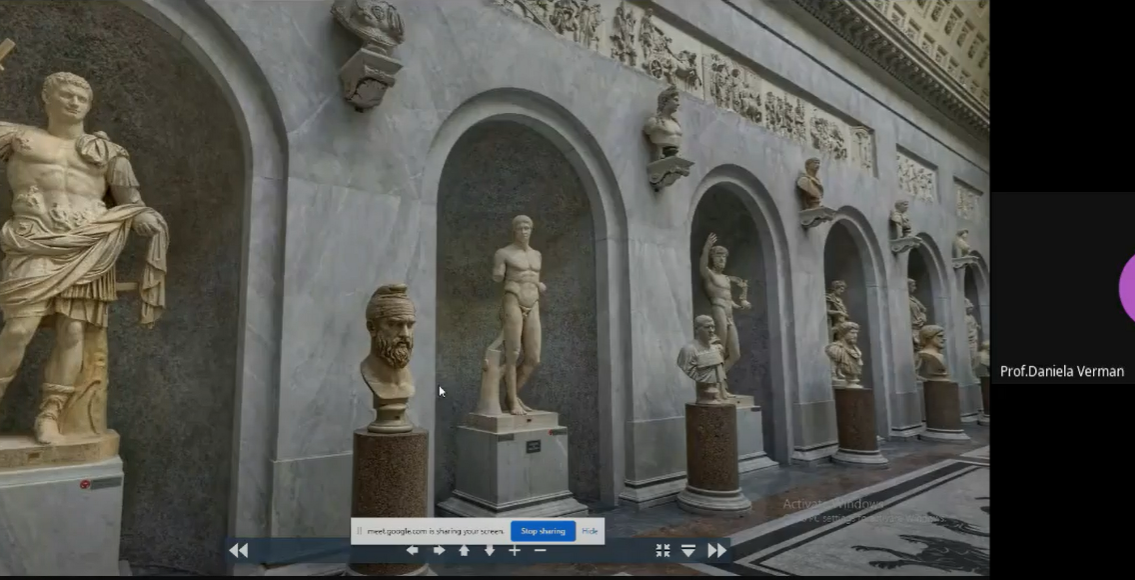This screenshot has height=580, width=1135.
Task: Click the purple participant avatar
Action: [1127, 287]
